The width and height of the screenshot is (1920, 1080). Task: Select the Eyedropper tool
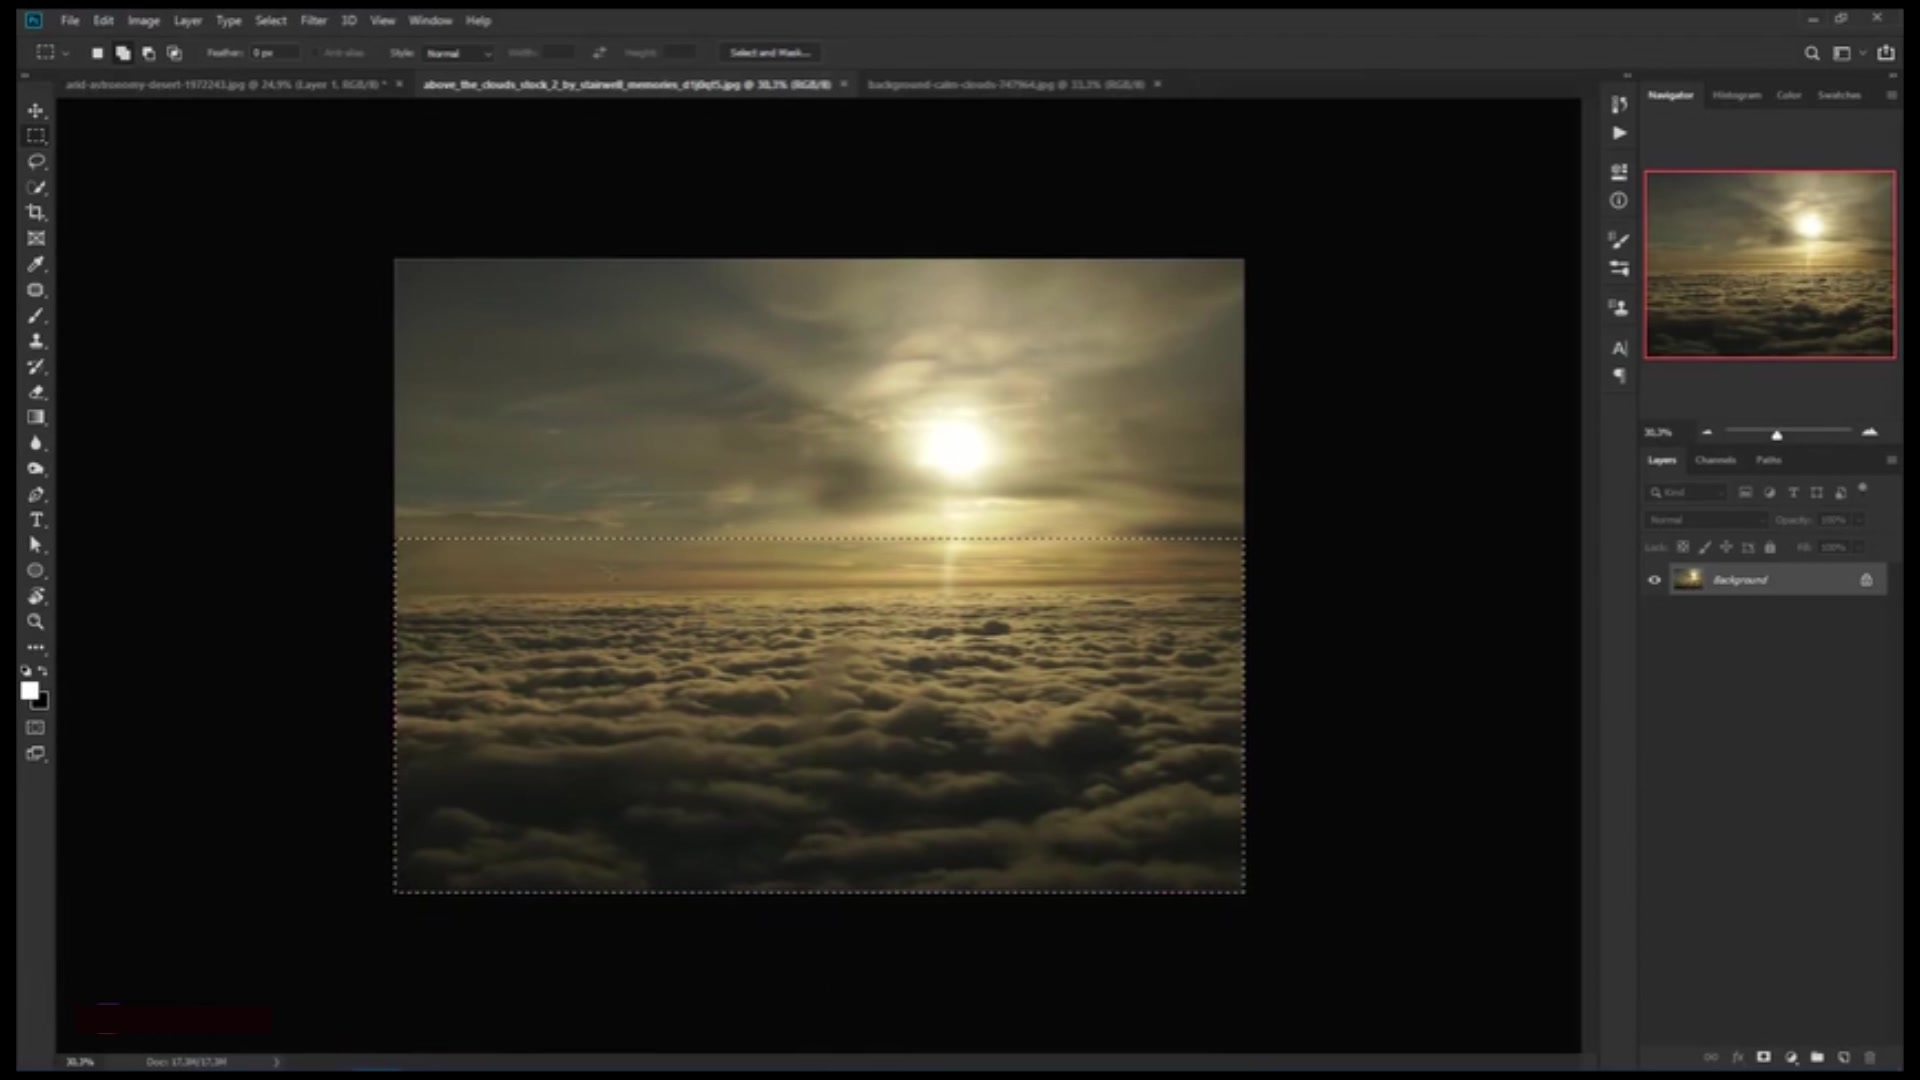(x=36, y=264)
